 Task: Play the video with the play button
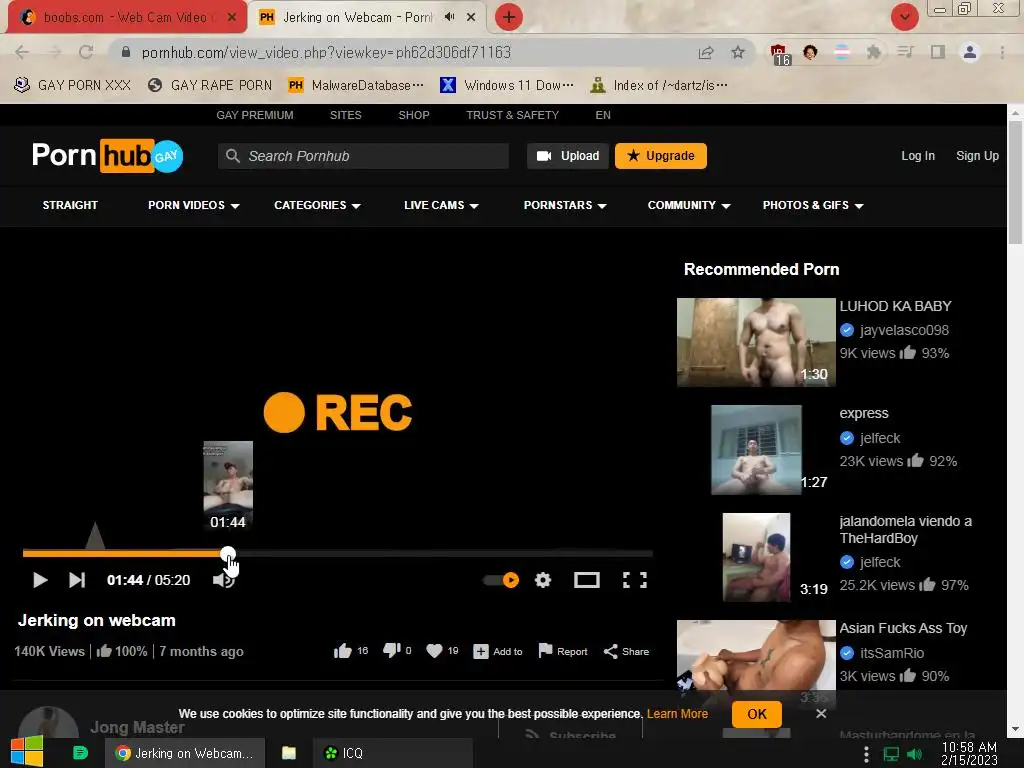tap(40, 580)
